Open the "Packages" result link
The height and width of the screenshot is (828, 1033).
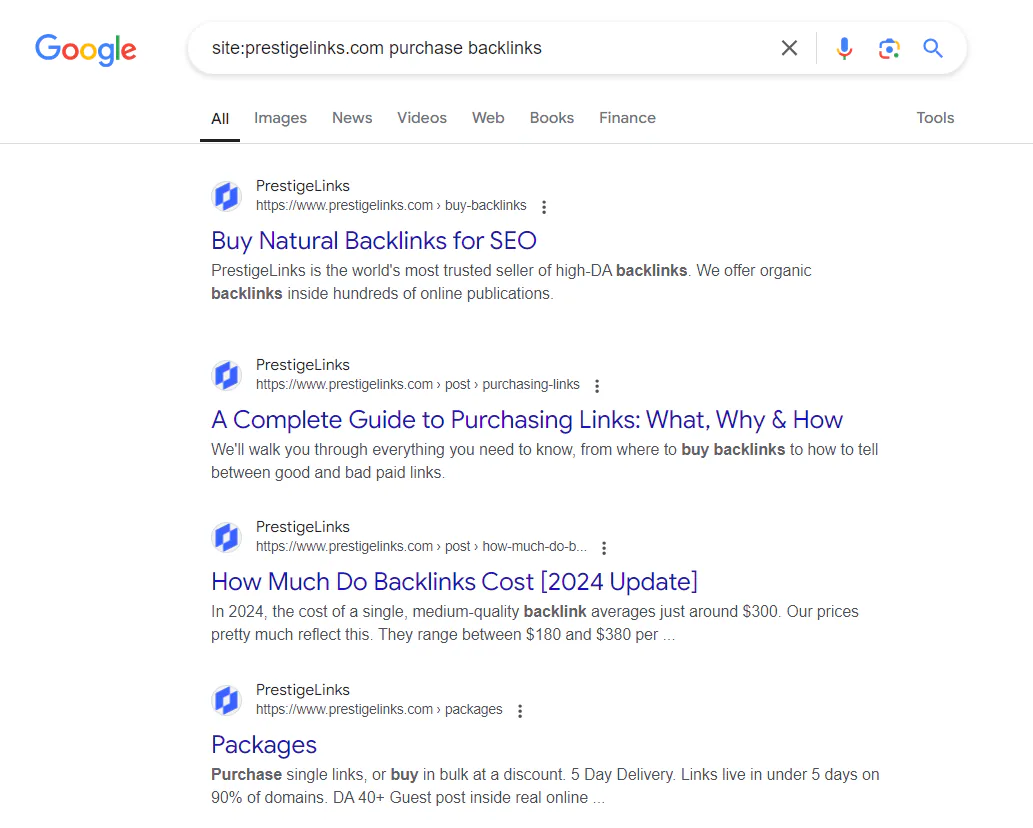pyautogui.click(x=264, y=745)
